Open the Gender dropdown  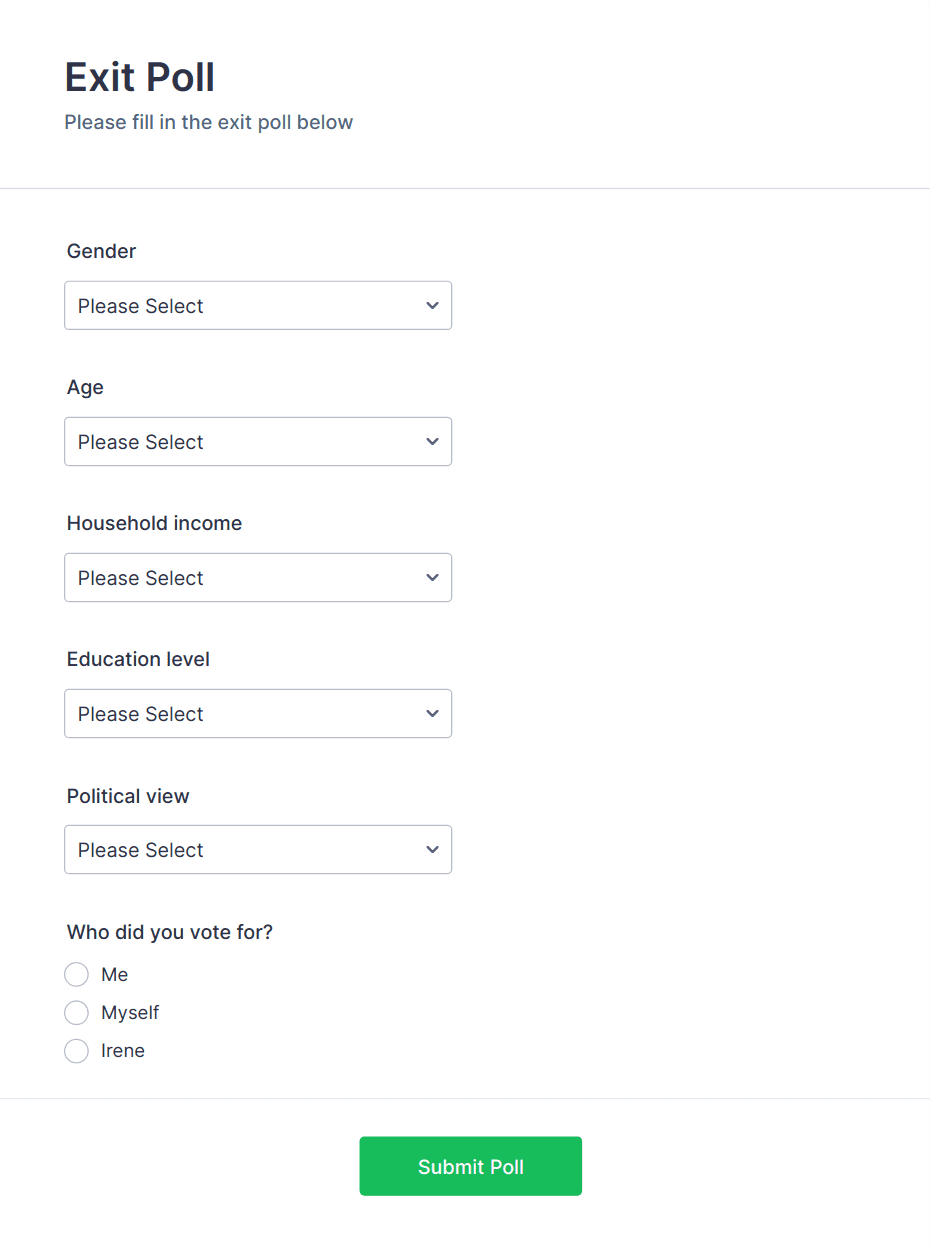[258, 305]
